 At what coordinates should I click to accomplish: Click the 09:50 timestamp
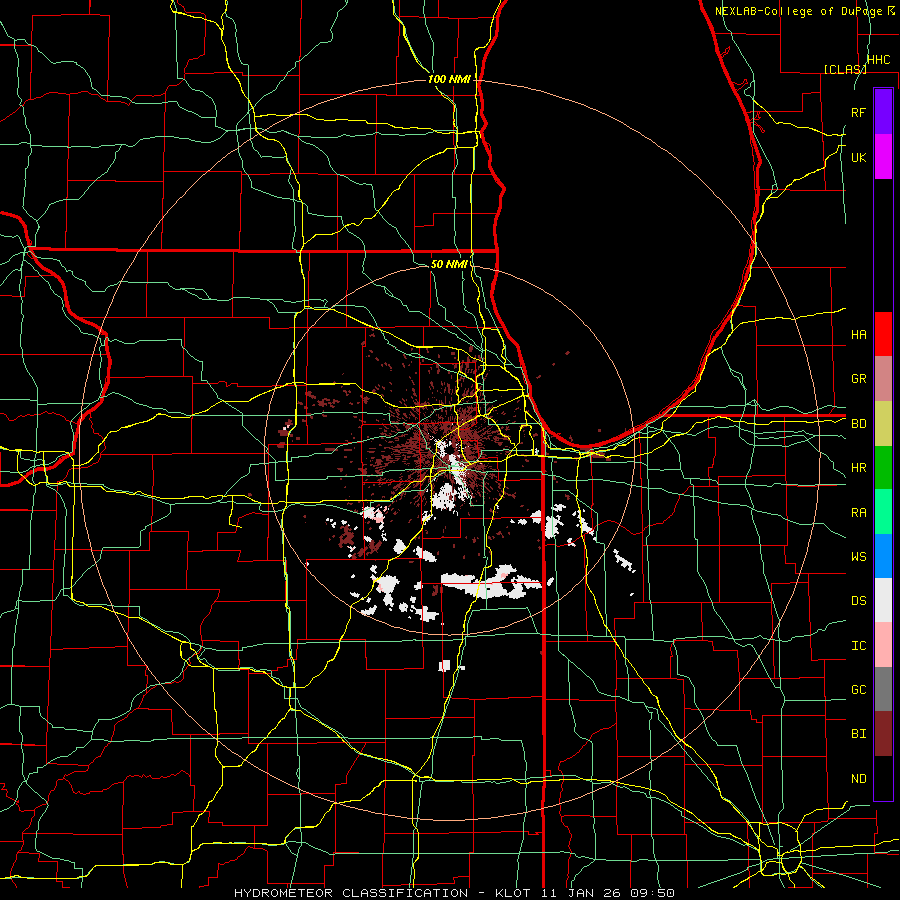click(x=651, y=893)
